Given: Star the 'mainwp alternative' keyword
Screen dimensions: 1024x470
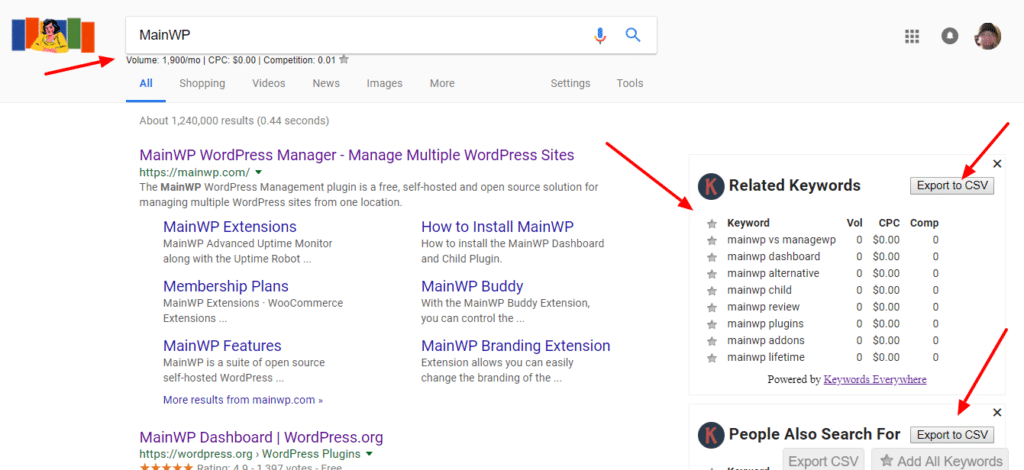Looking at the screenshot, I should coord(712,274).
